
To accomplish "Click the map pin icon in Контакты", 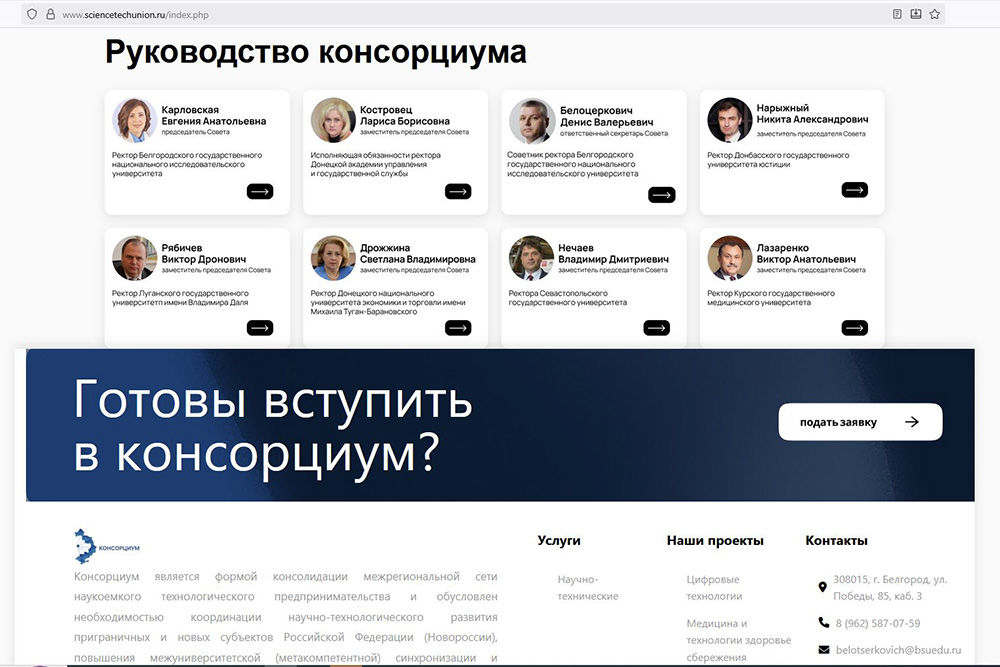I will click(x=823, y=587).
